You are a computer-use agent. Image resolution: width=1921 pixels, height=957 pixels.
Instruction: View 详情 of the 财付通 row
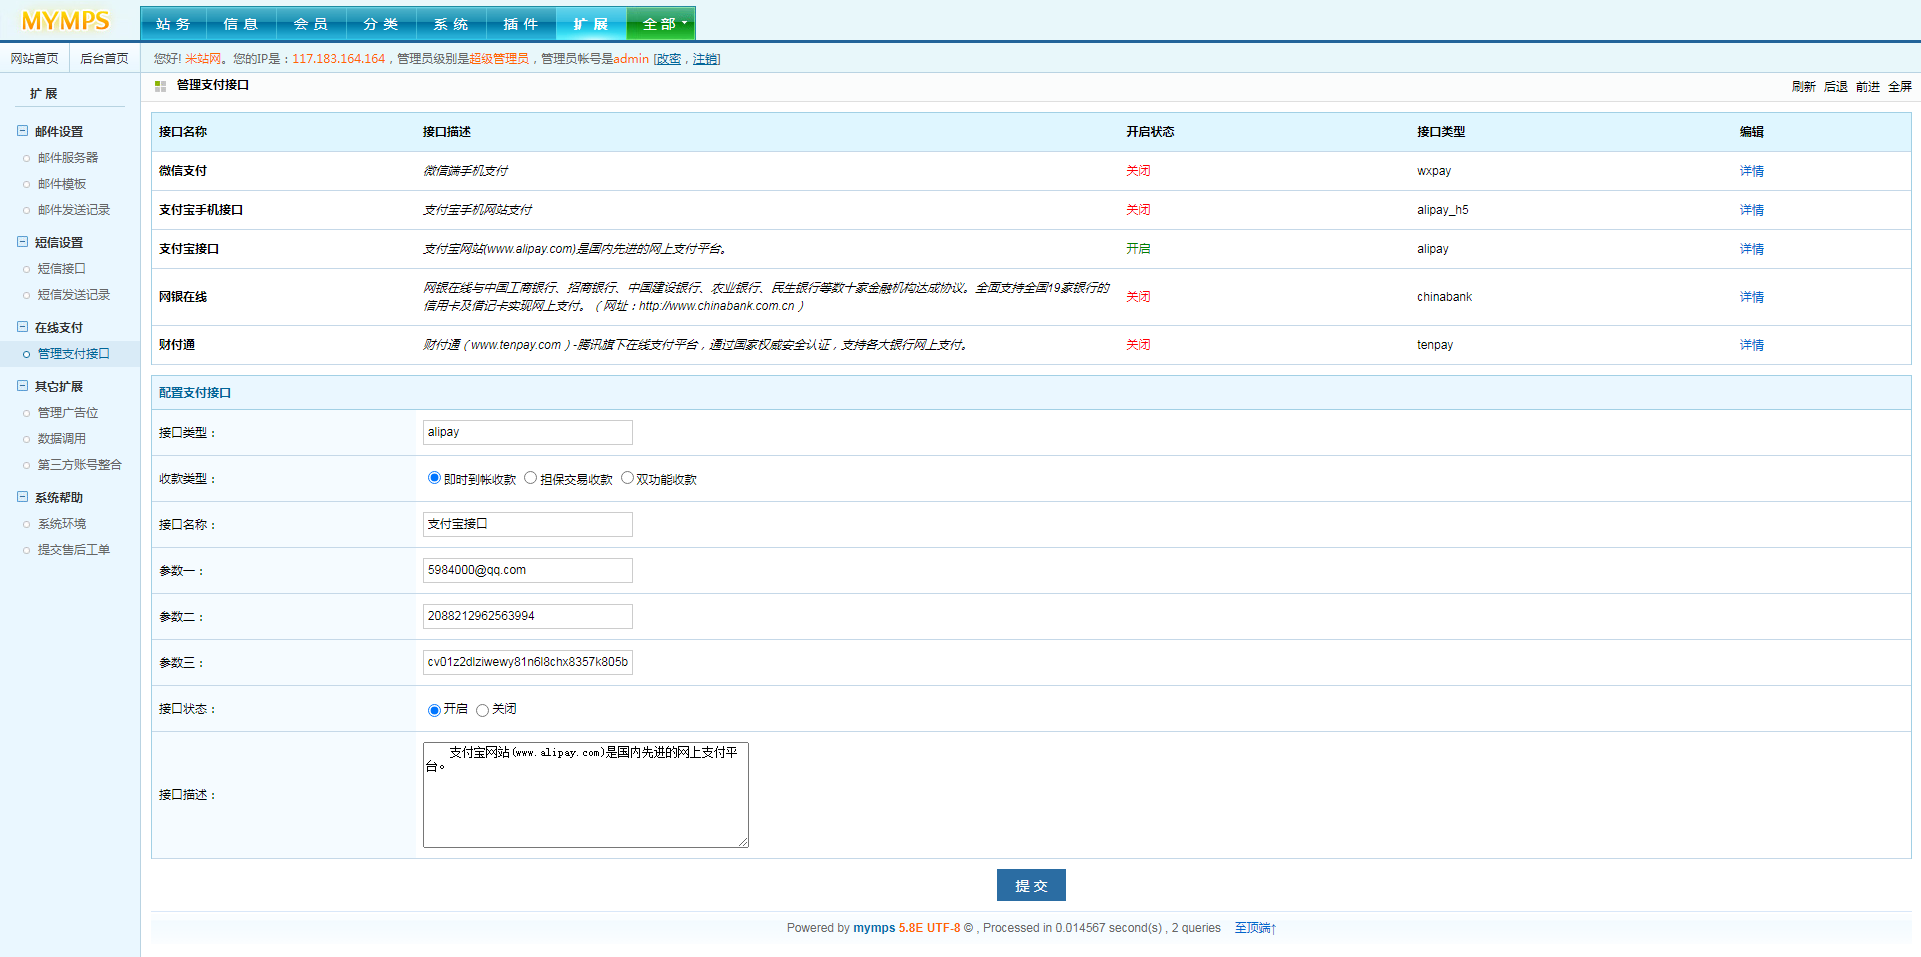[1751, 345]
